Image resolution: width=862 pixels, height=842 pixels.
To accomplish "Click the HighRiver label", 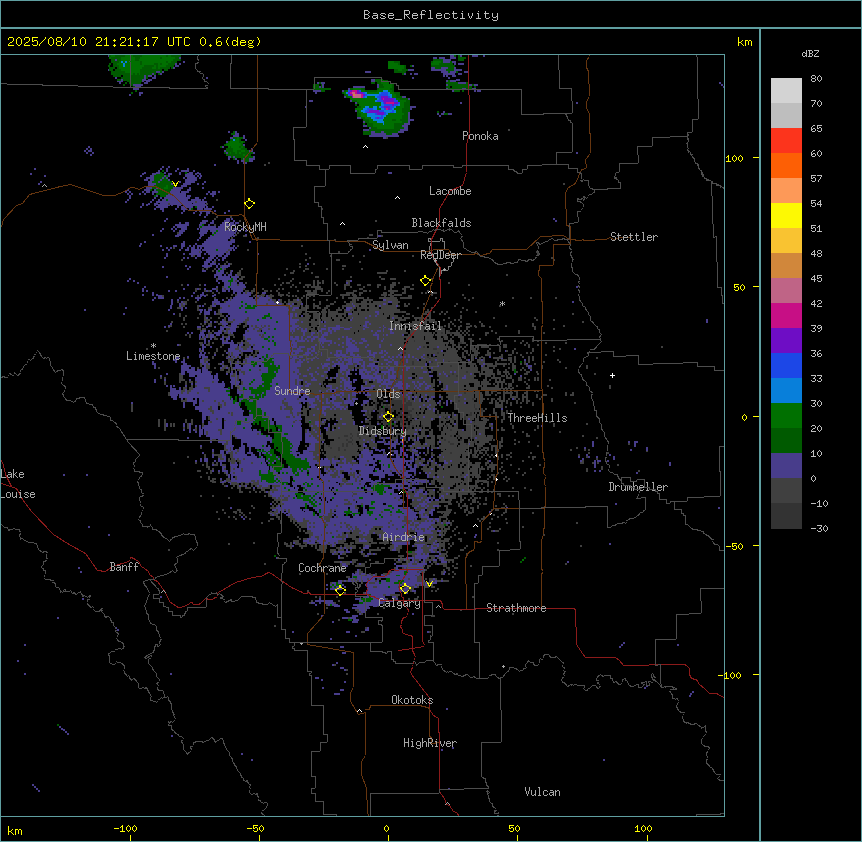I will [x=430, y=743].
